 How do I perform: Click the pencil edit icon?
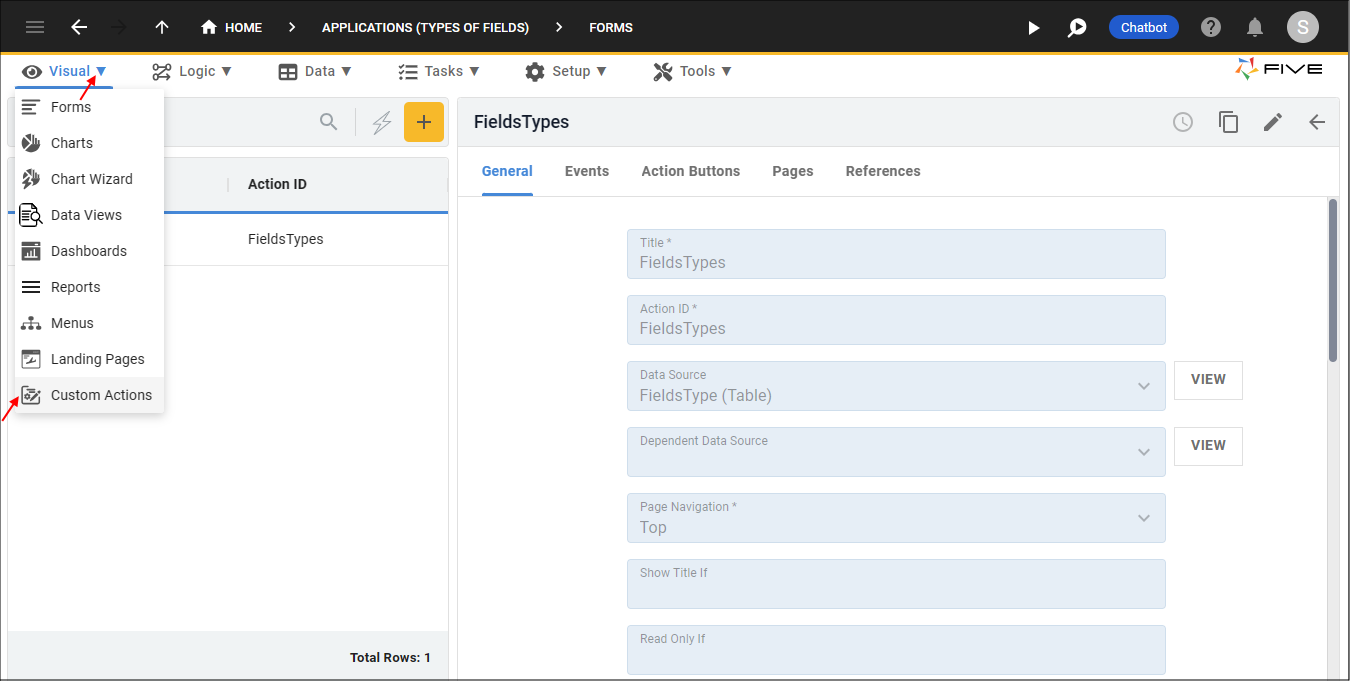1272,122
